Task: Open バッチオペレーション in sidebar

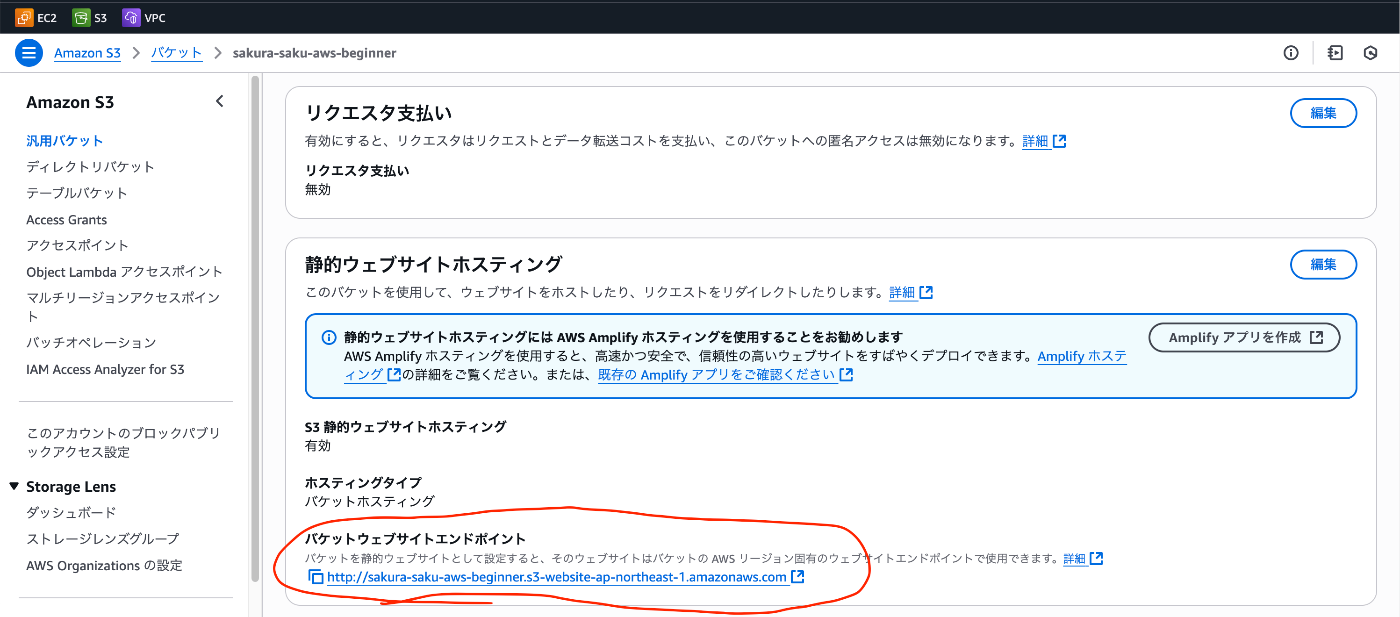Action: click(91, 343)
